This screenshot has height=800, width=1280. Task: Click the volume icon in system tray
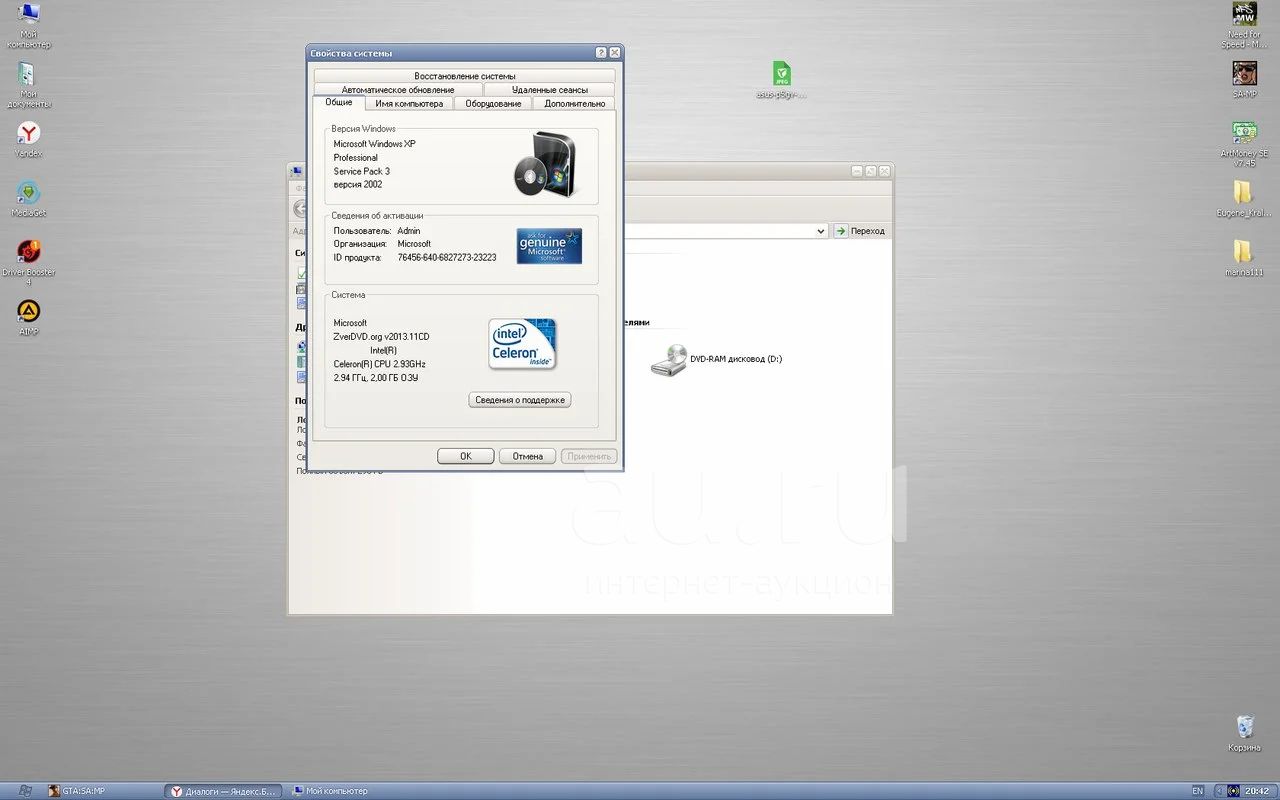(x=1233, y=791)
